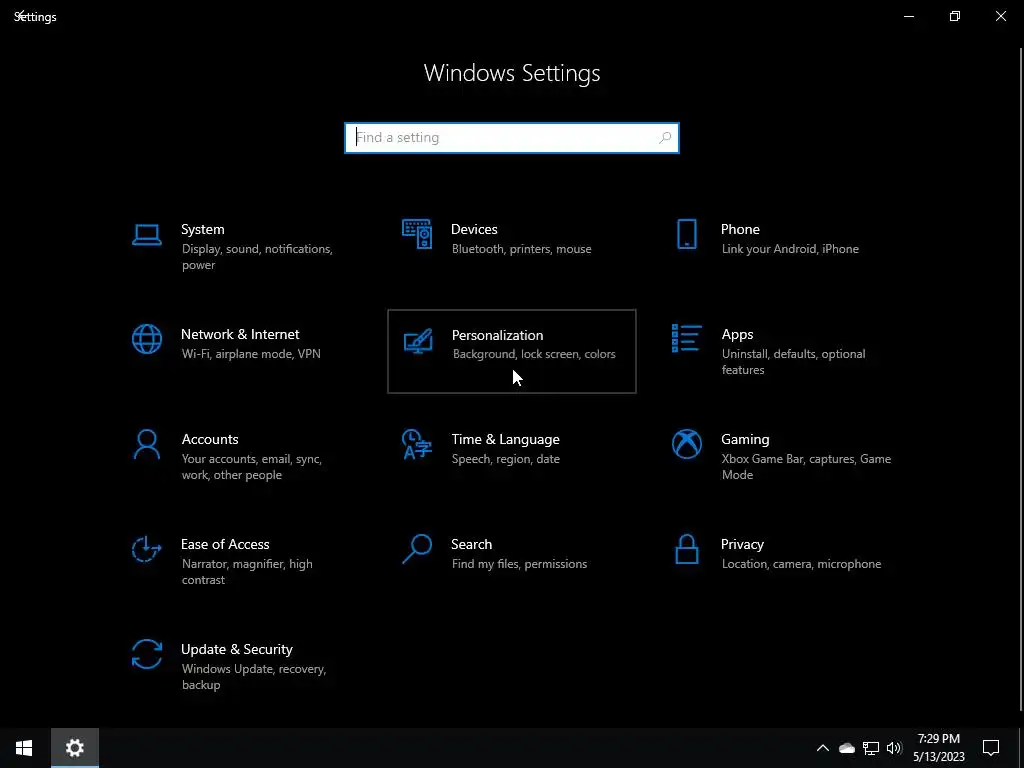Open the taskbar clock showing 7:29 PM
The height and width of the screenshot is (768, 1024).
(x=938, y=748)
